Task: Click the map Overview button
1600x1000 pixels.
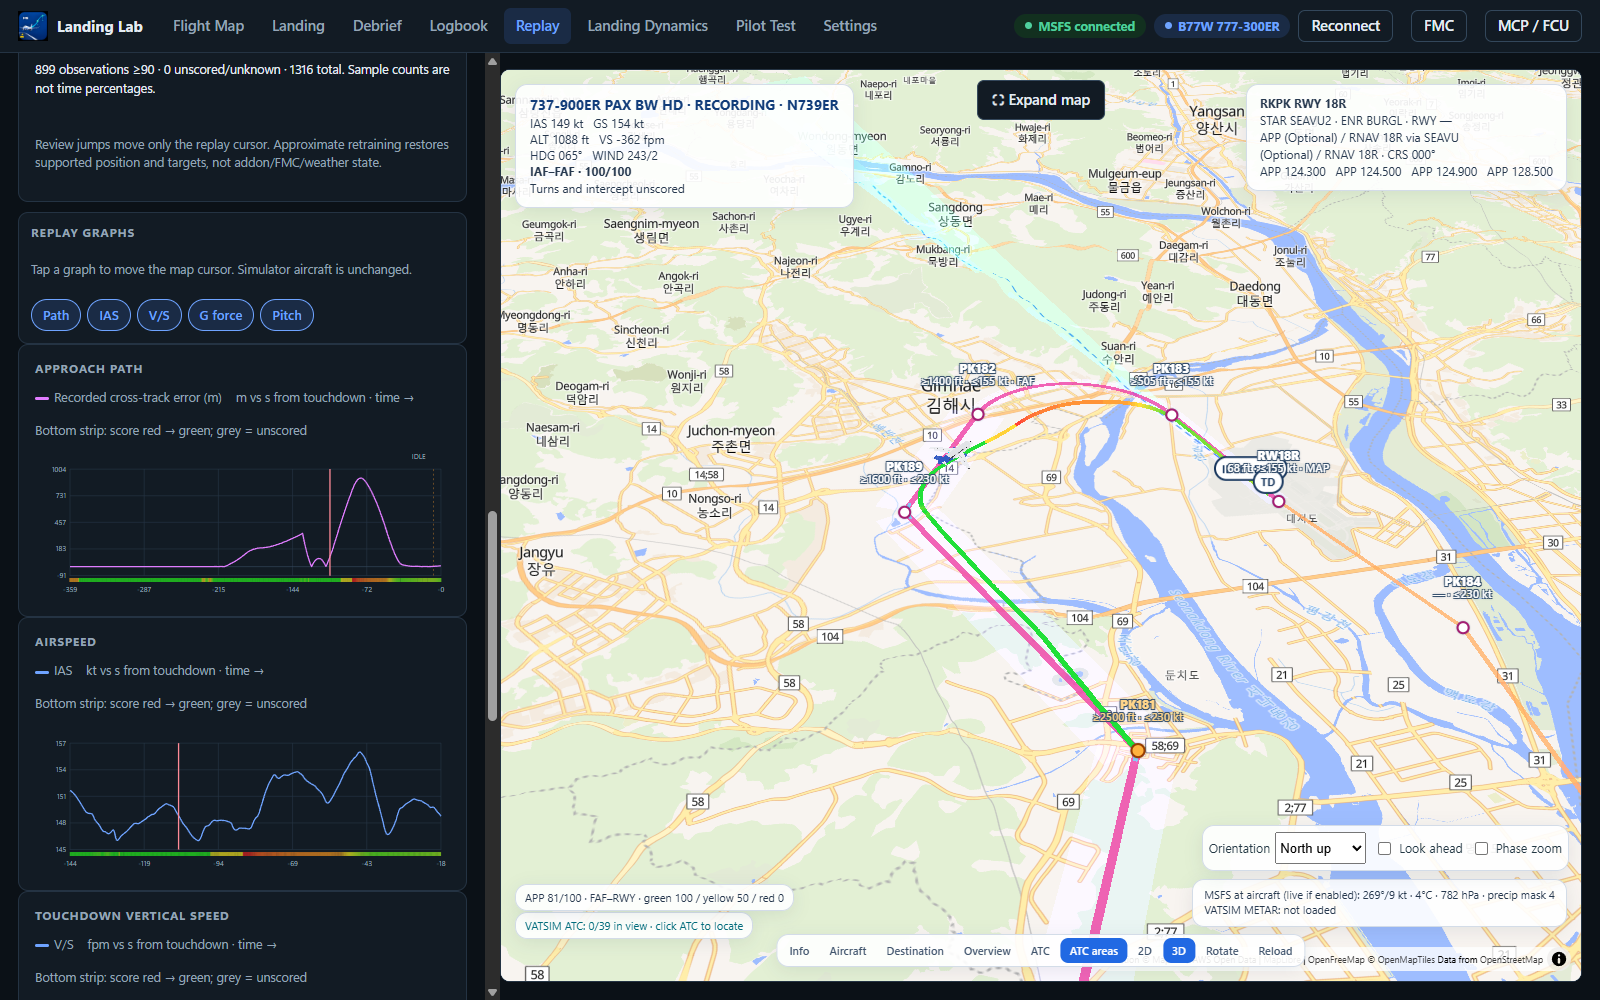Action: pyautogui.click(x=987, y=951)
